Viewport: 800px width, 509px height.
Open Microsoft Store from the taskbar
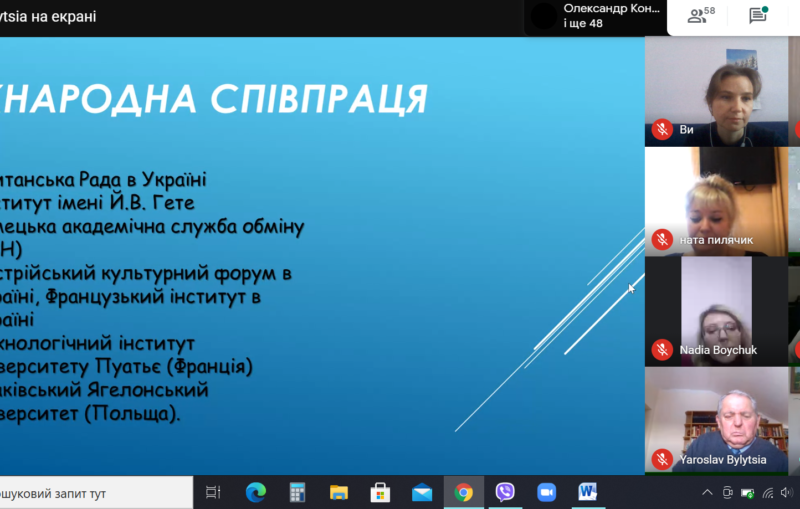(x=380, y=493)
